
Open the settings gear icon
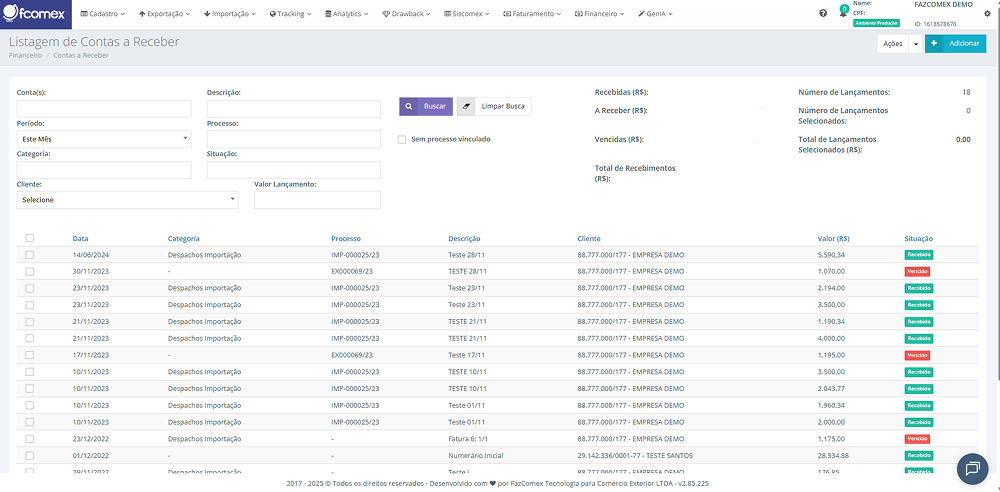(x=986, y=14)
